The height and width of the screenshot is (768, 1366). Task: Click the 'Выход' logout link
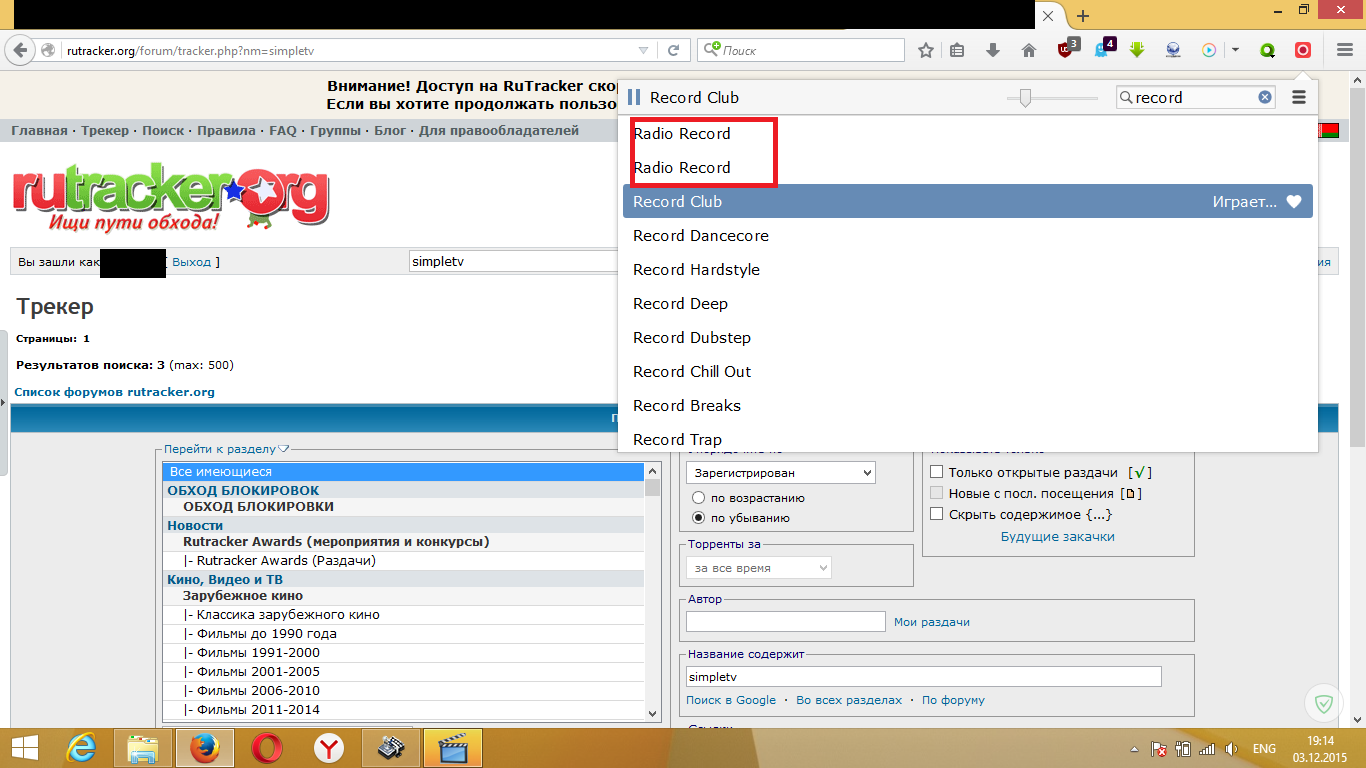(191, 262)
